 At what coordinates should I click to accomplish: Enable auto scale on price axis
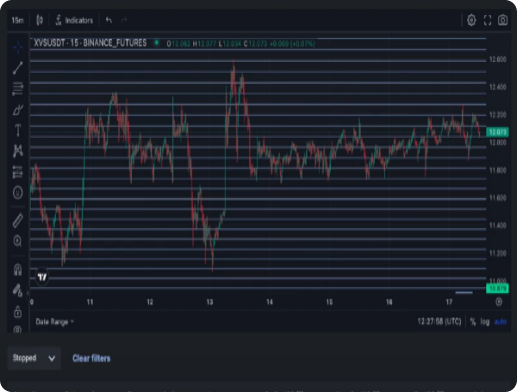(500, 322)
